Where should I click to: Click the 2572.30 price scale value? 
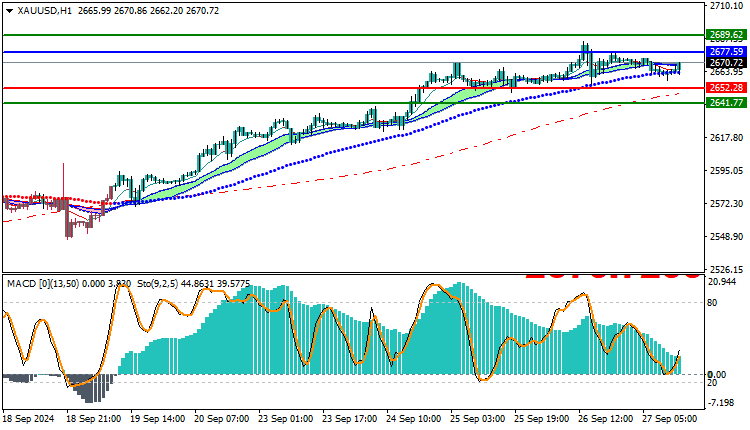point(726,204)
